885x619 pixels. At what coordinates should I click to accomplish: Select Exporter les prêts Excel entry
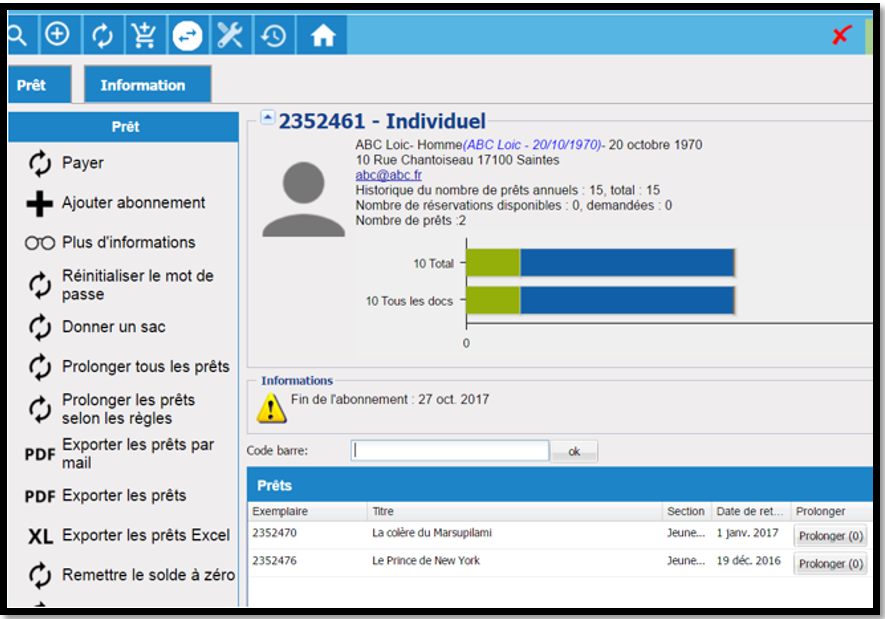point(146,535)
